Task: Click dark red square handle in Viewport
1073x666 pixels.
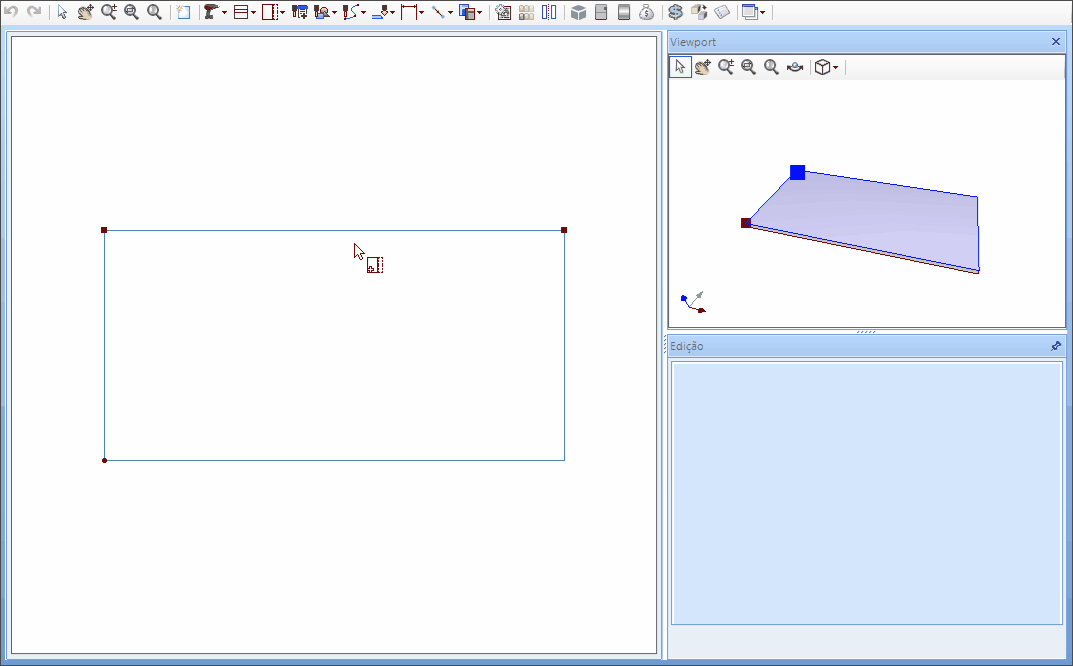Action: [746, 223]
